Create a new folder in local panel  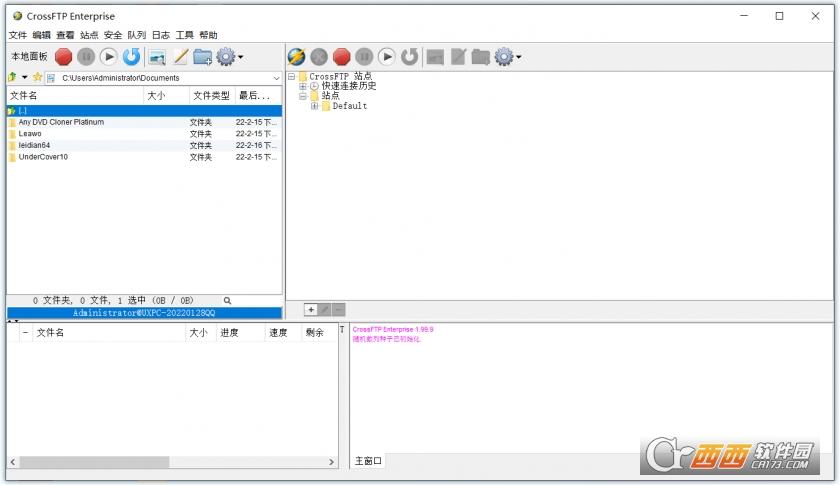click(x=202, y=57)
